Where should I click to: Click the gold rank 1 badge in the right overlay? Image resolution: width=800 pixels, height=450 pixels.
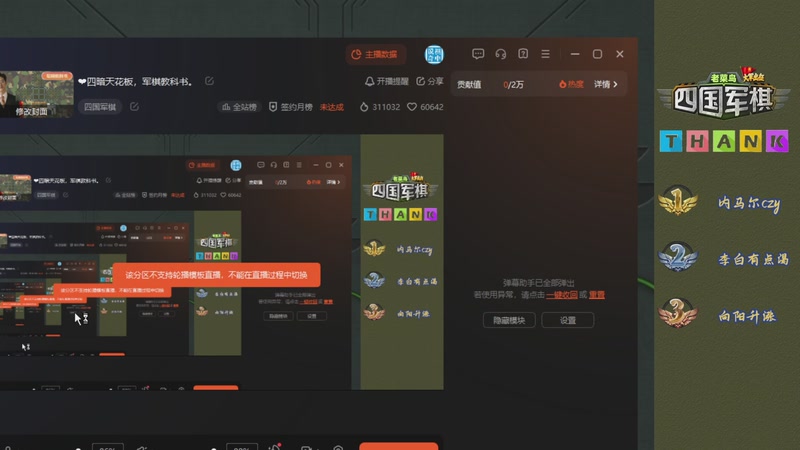[678, 200]
